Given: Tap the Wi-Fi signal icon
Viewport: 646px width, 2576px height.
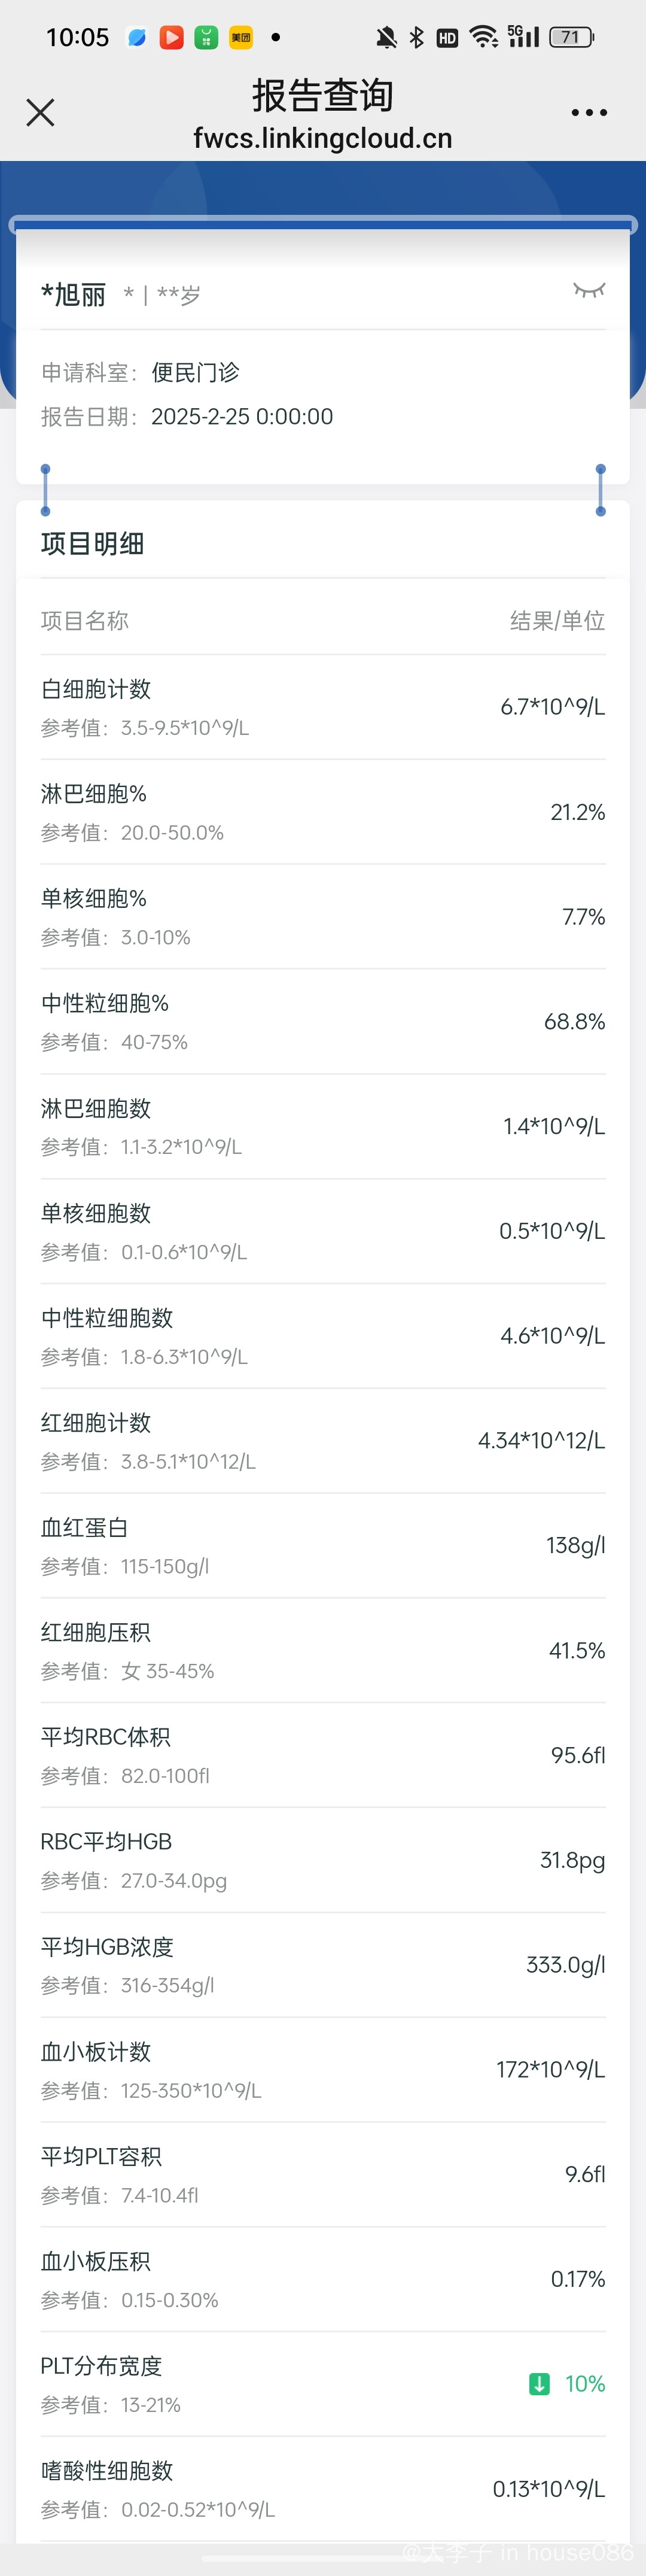Looking at the screenshot, I should [x=484, y=37].
